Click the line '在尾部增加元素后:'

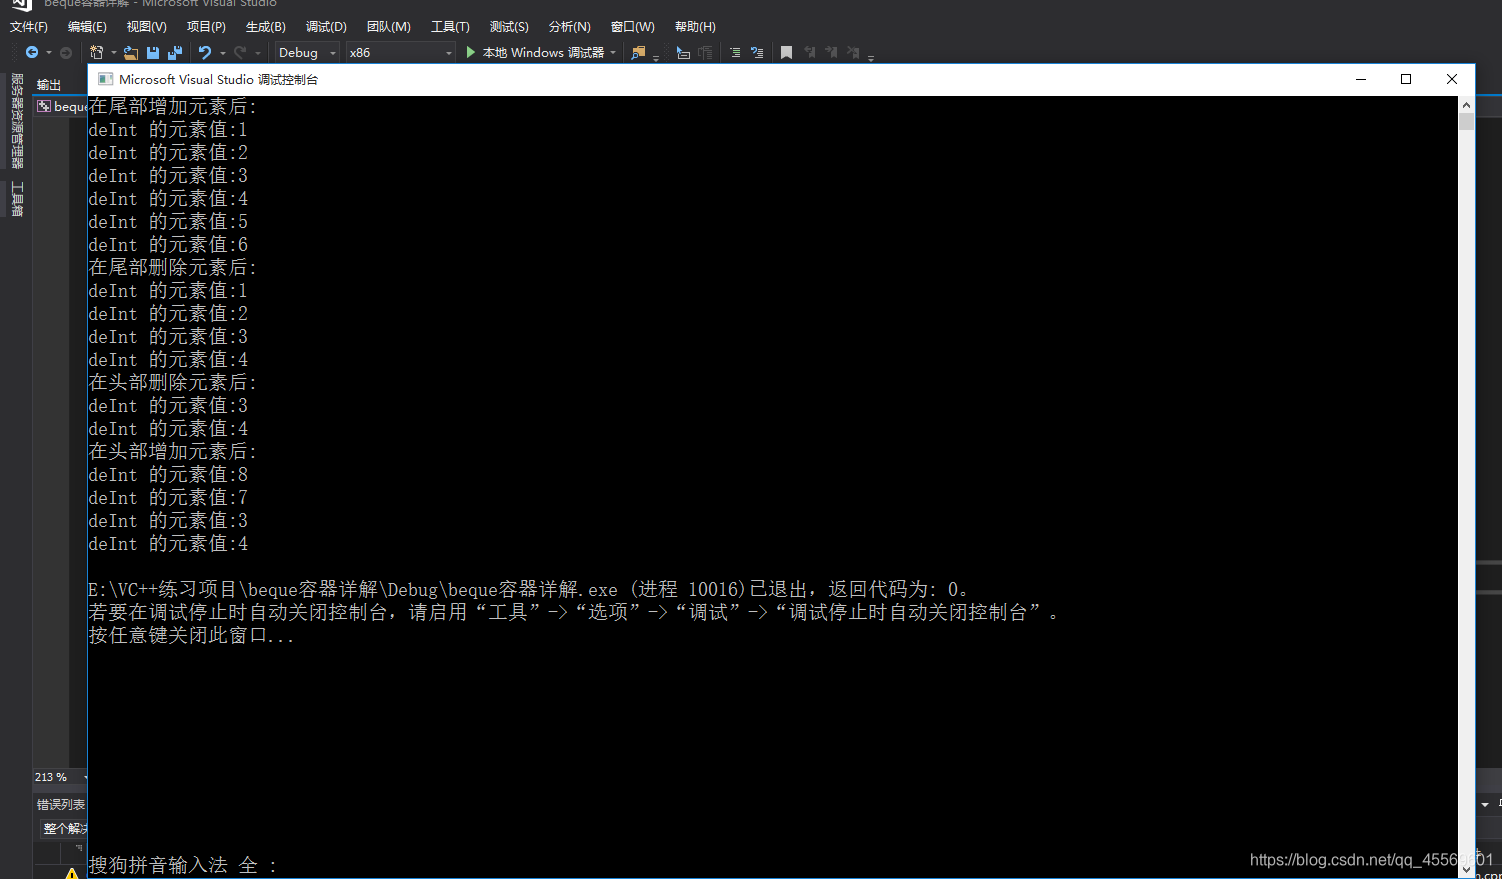point(172,106)
